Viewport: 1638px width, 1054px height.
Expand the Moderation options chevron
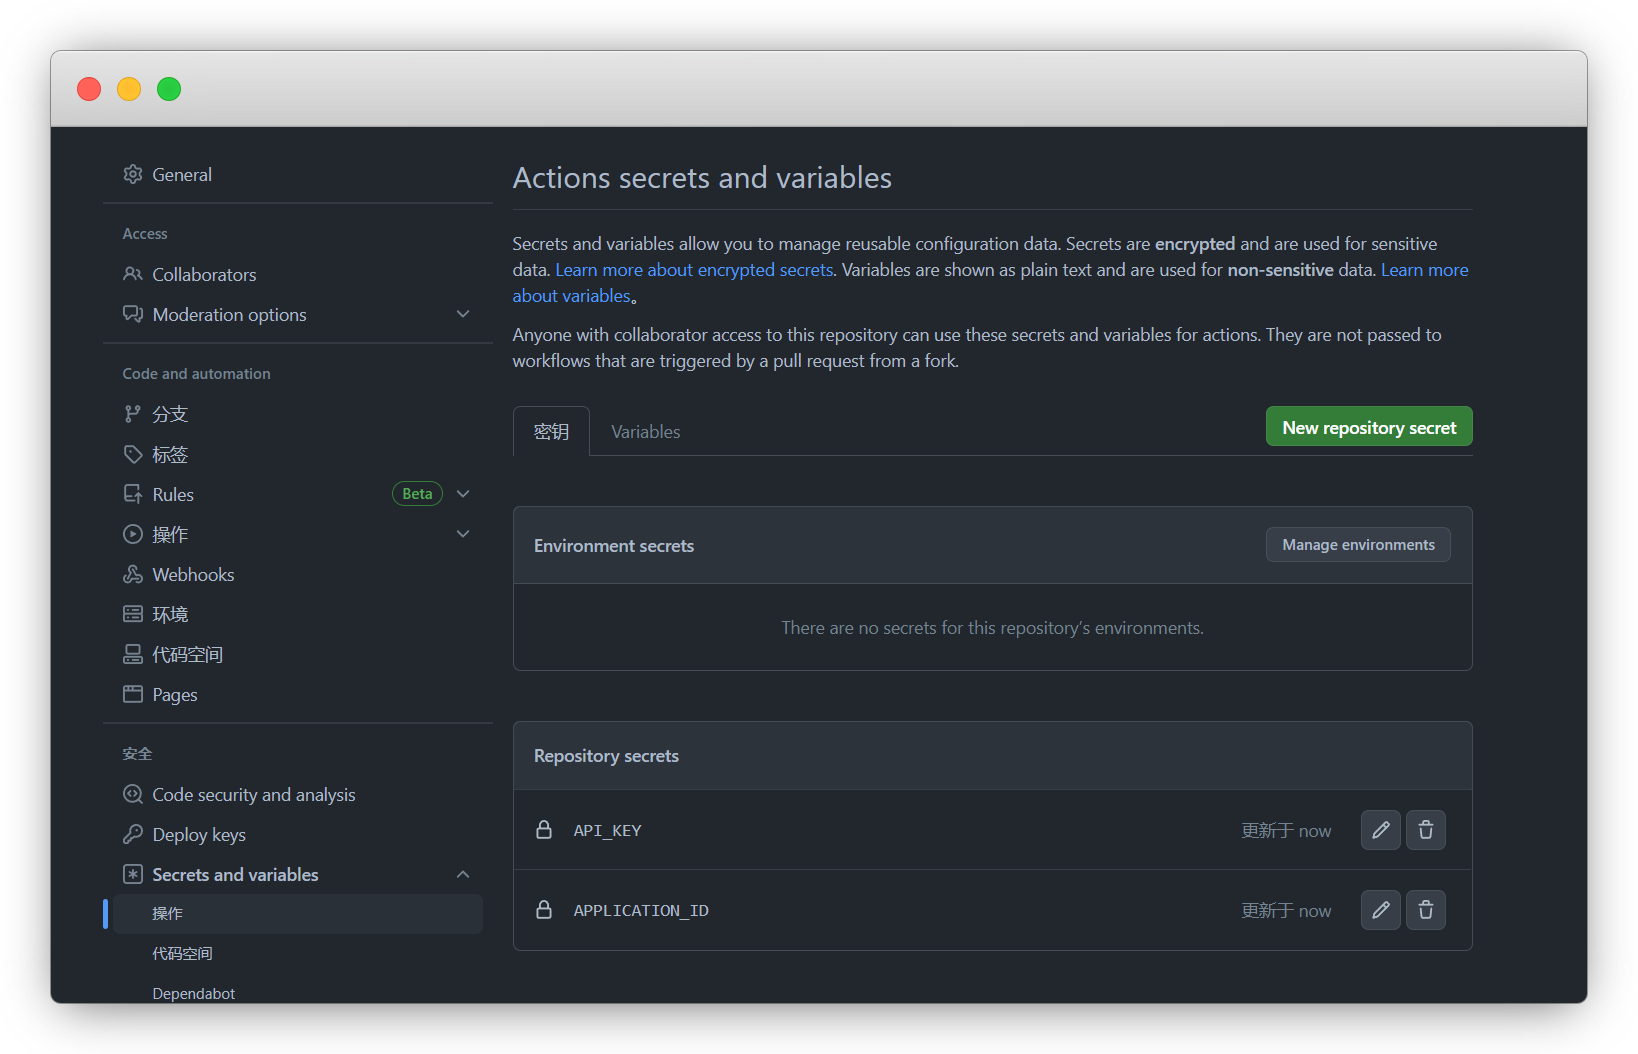coord(463,313)
